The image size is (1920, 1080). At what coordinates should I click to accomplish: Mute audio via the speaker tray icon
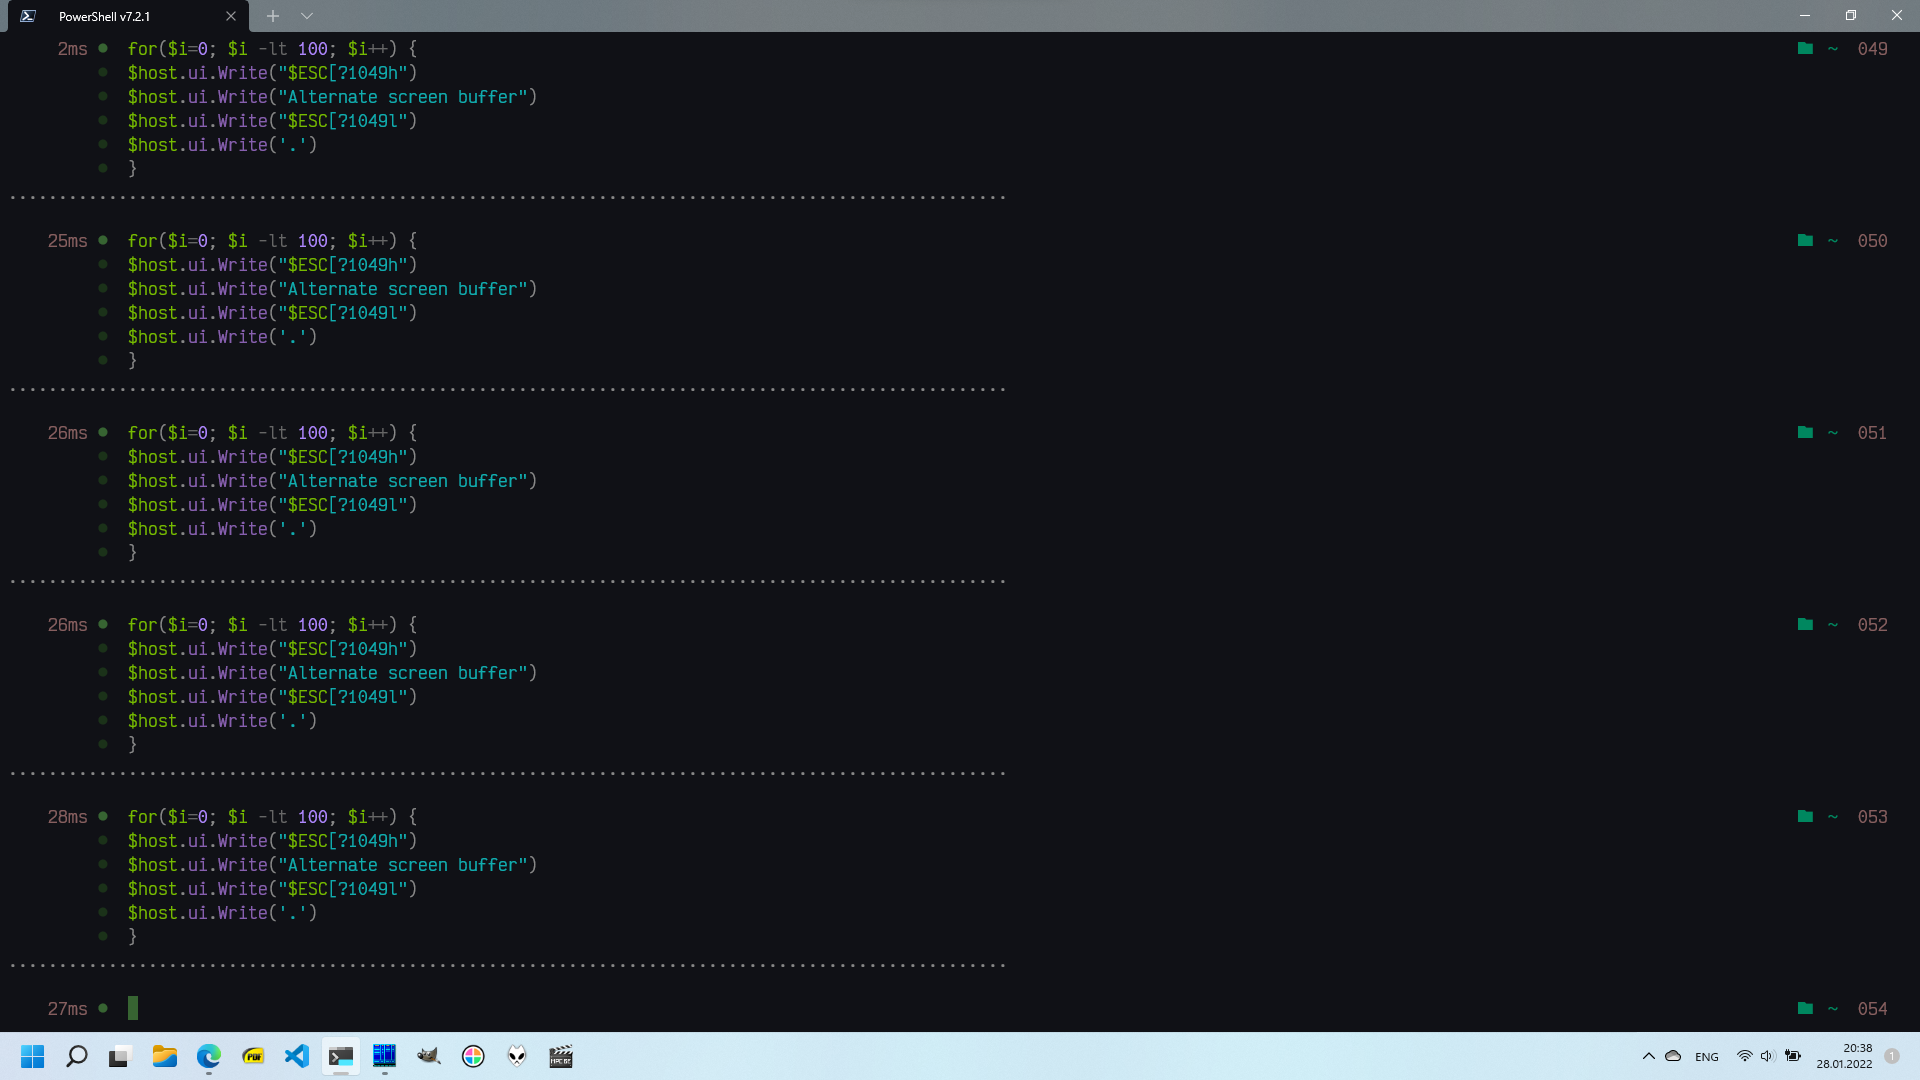coord(1766,1056)
